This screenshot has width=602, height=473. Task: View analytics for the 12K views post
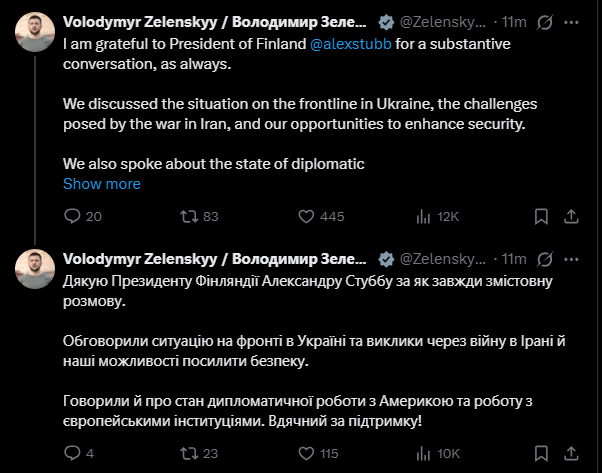(425, 216)
